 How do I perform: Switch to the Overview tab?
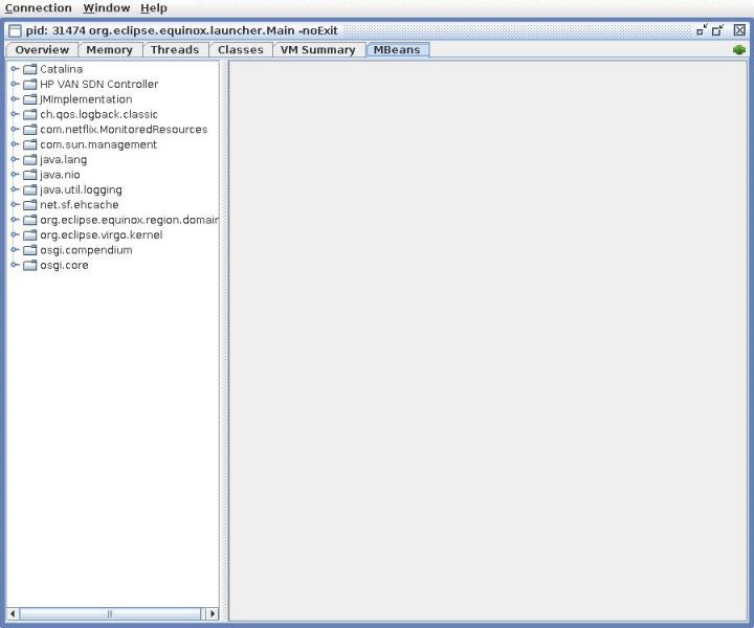[42, 50]
